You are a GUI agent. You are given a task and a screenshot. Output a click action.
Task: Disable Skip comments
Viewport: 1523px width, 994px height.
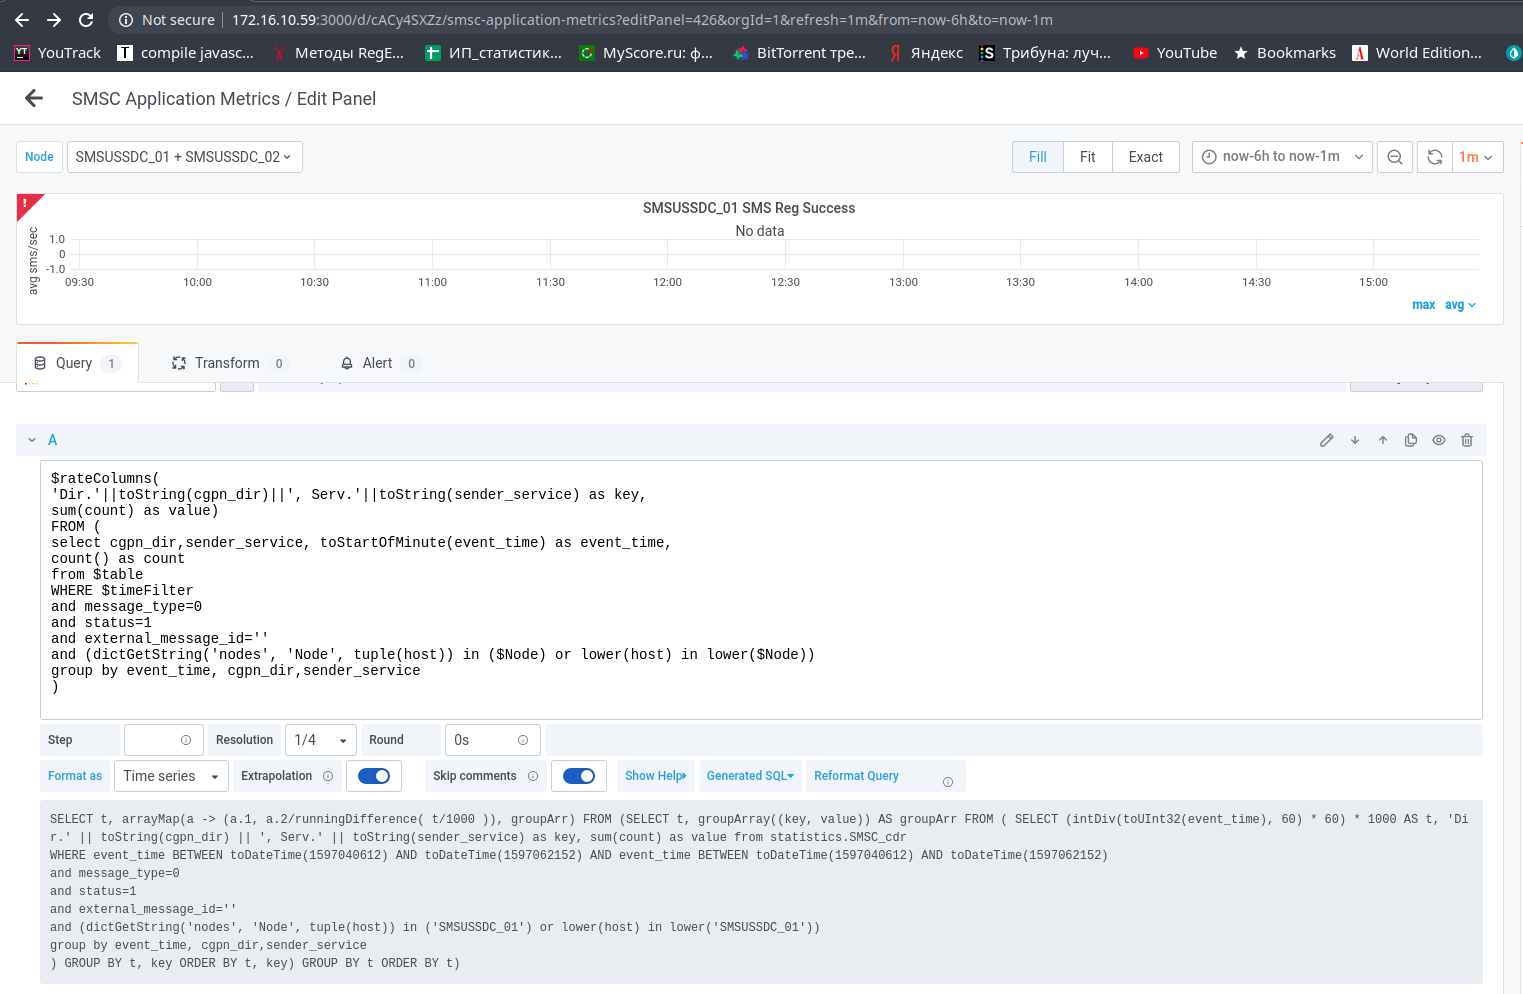point(579,775)
